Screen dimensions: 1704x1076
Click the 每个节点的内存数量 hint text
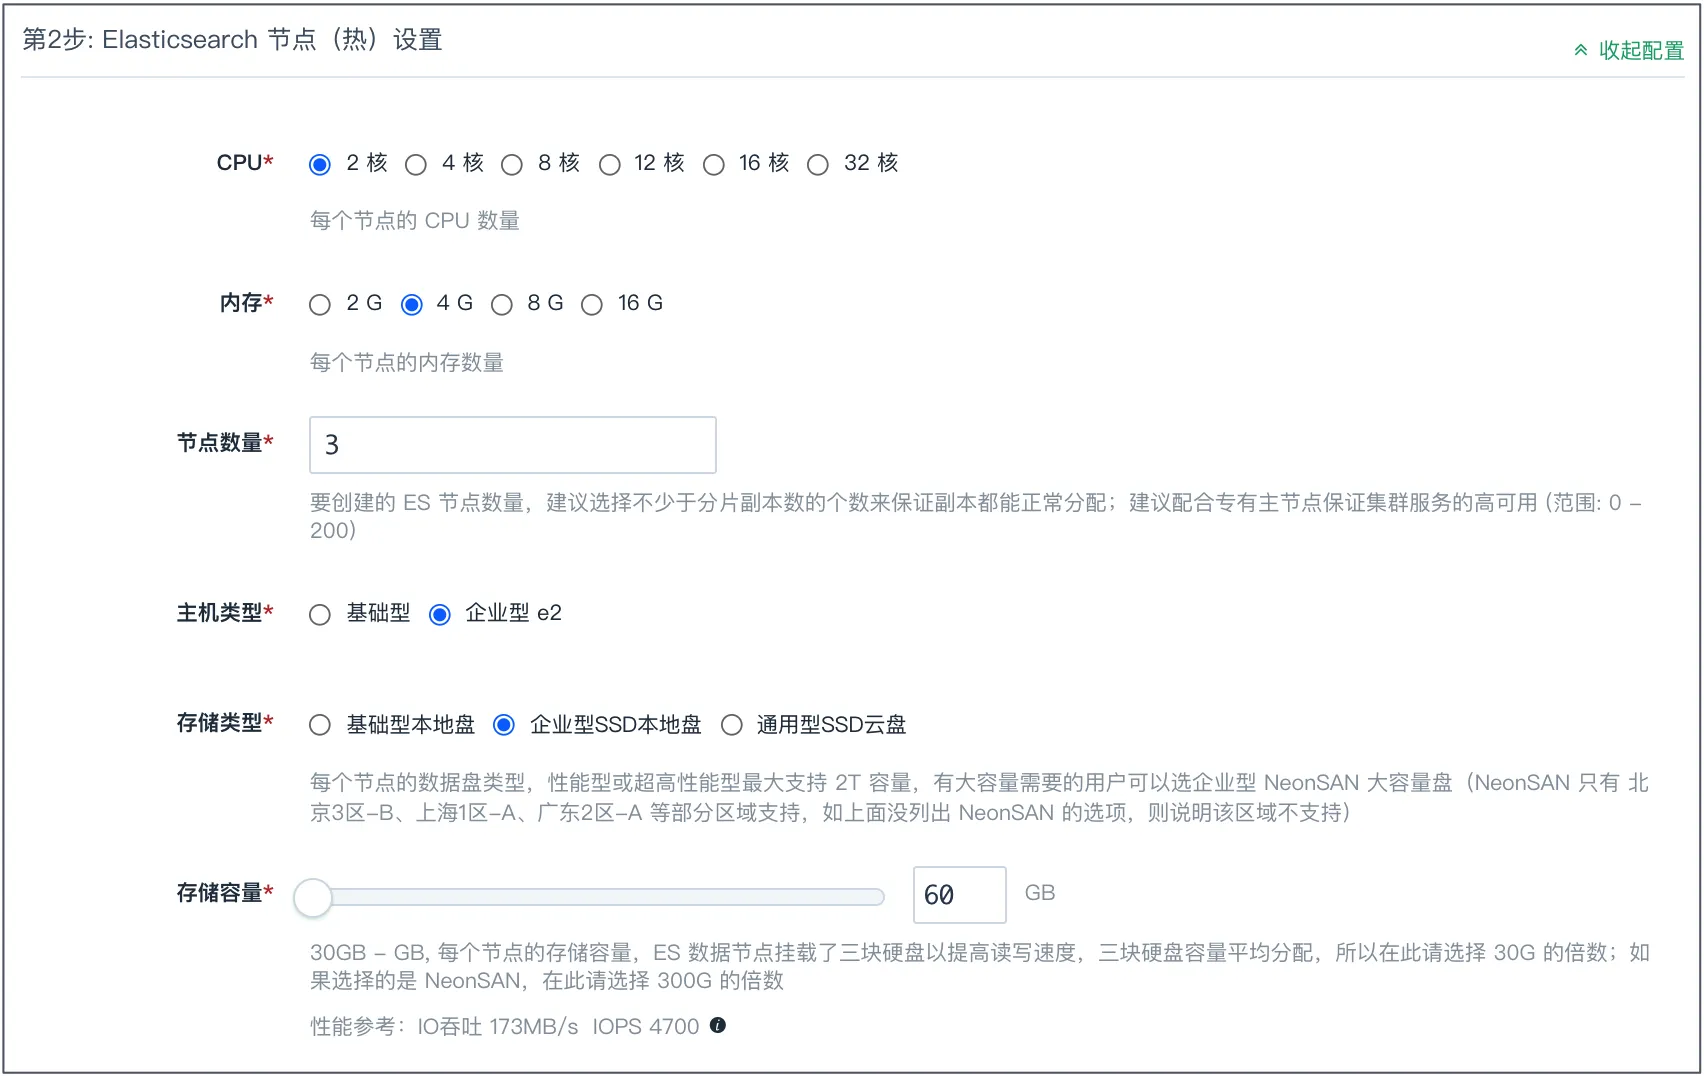click(x=407, y=363)
